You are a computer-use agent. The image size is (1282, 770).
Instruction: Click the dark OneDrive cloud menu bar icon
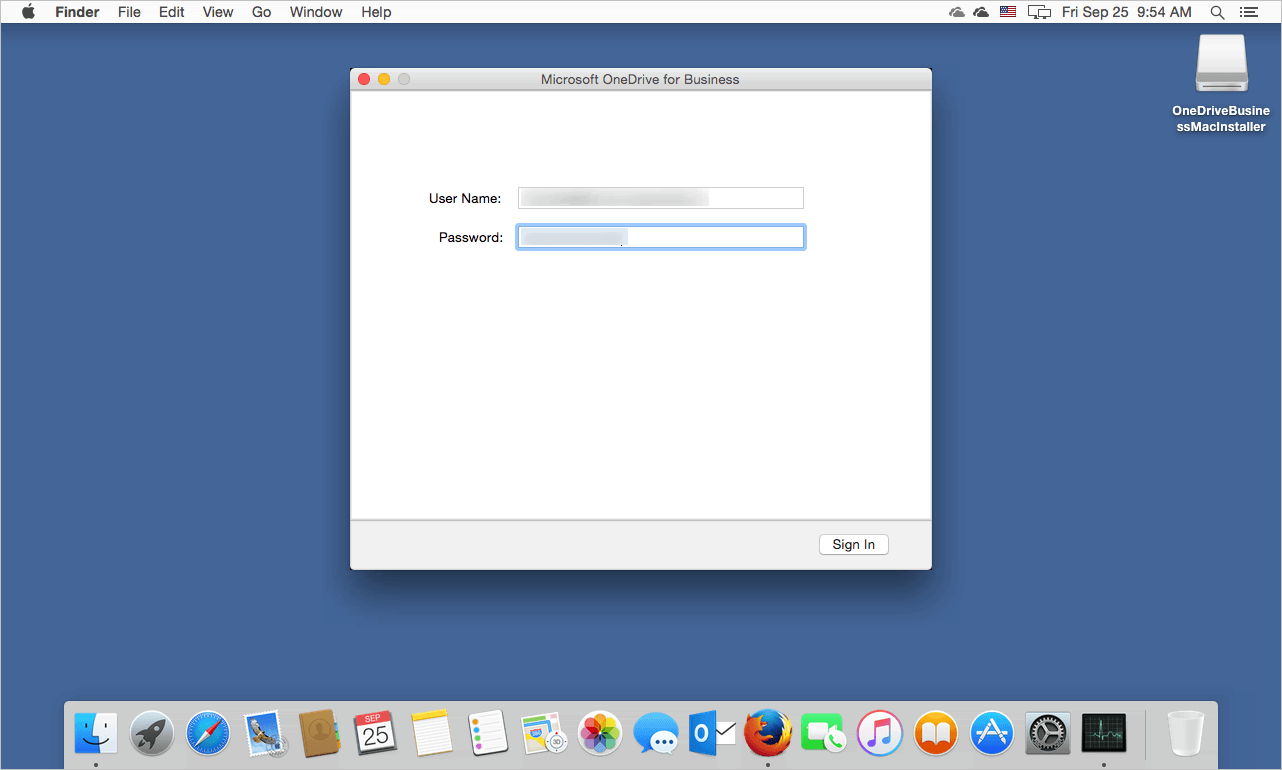981,12
